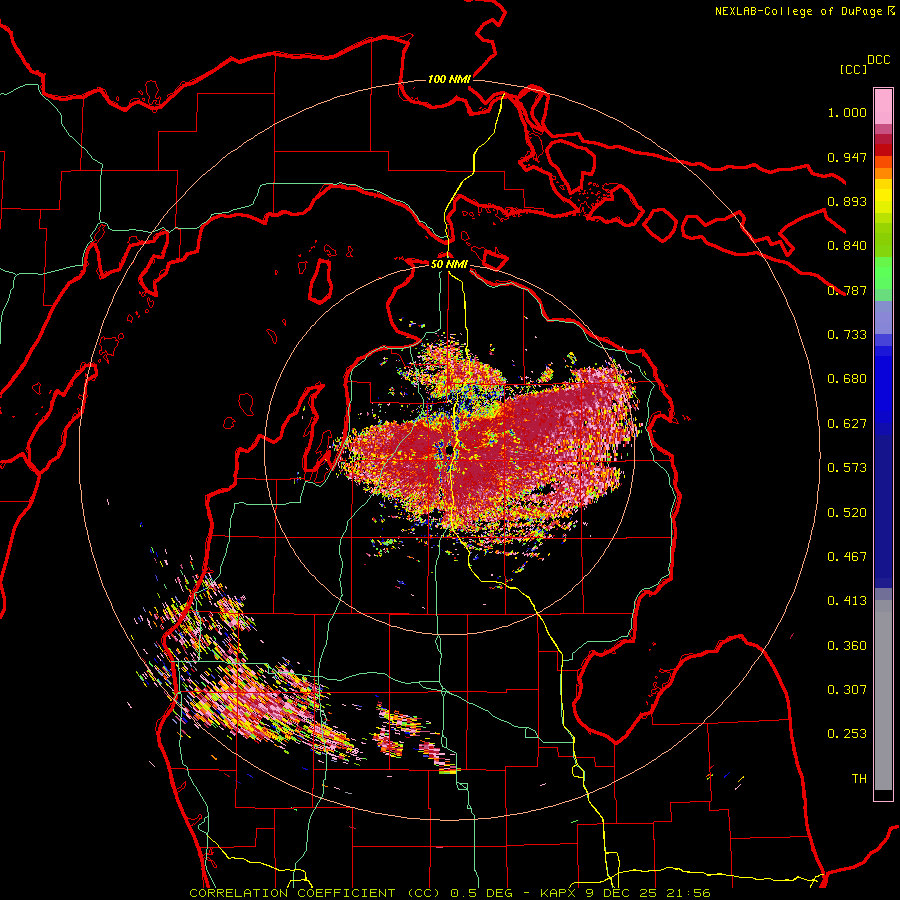Click the TH threshold label on legend
Screen dimensions: 900x900
pos(859,779)
